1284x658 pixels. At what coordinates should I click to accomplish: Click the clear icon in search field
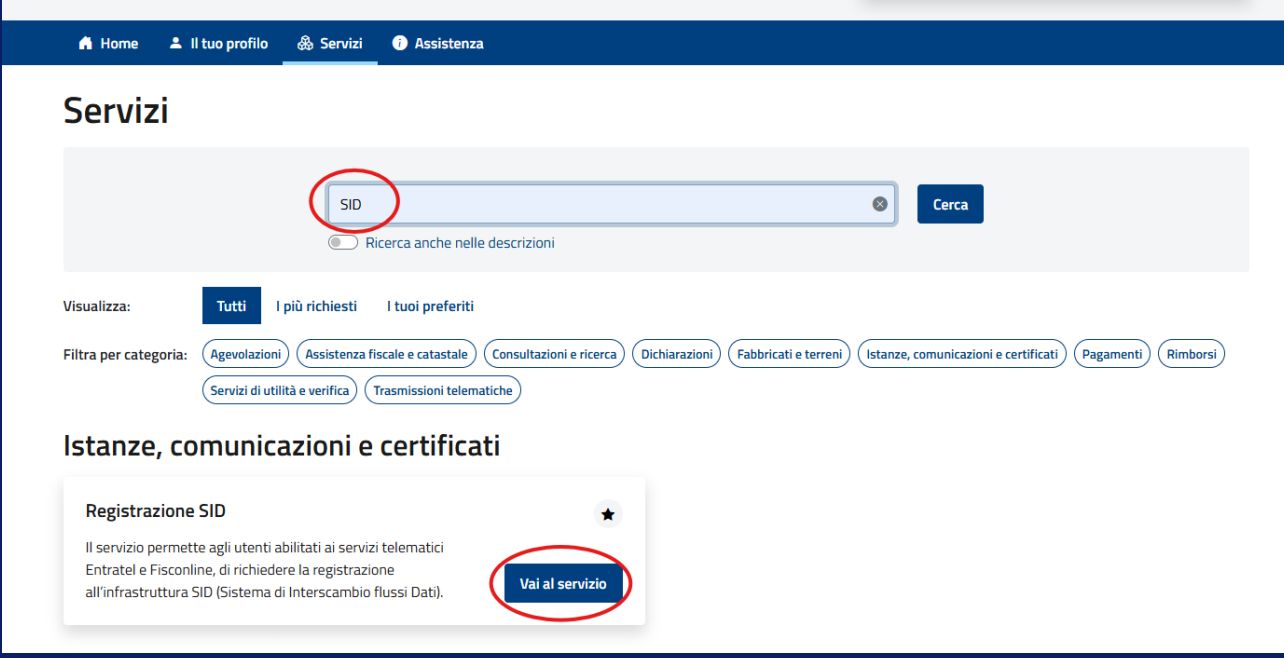(880, 204)
